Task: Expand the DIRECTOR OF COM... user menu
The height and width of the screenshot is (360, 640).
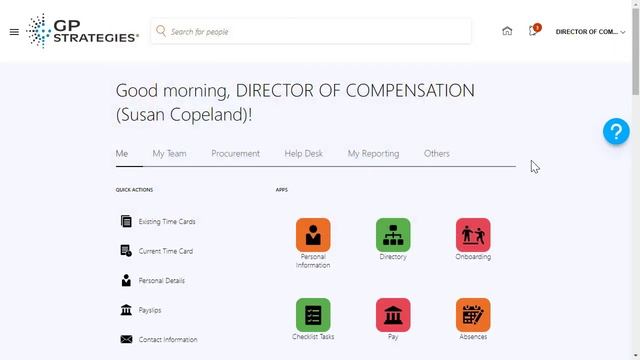Action: (x=590, y=31)
